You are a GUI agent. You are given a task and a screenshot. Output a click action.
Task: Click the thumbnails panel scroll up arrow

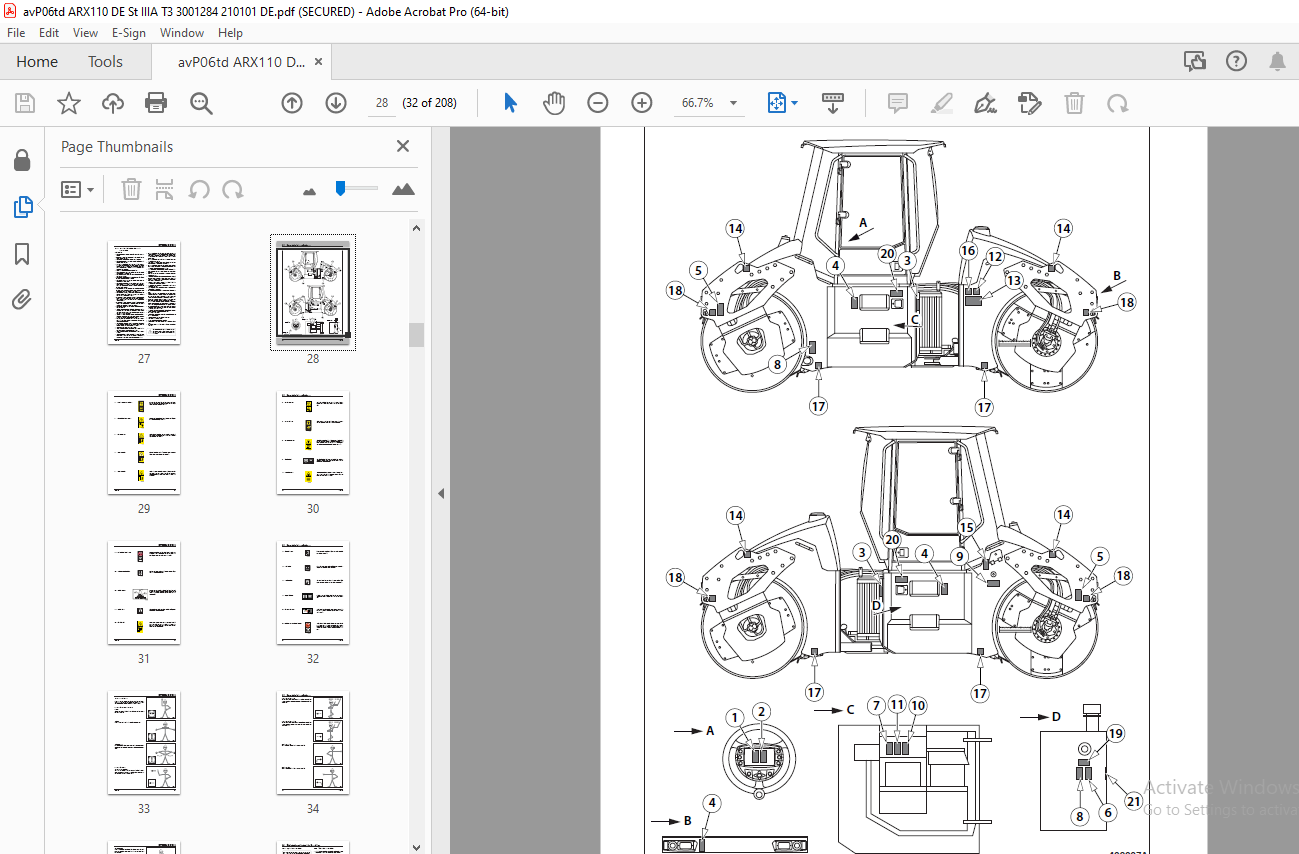click(416, 228)
